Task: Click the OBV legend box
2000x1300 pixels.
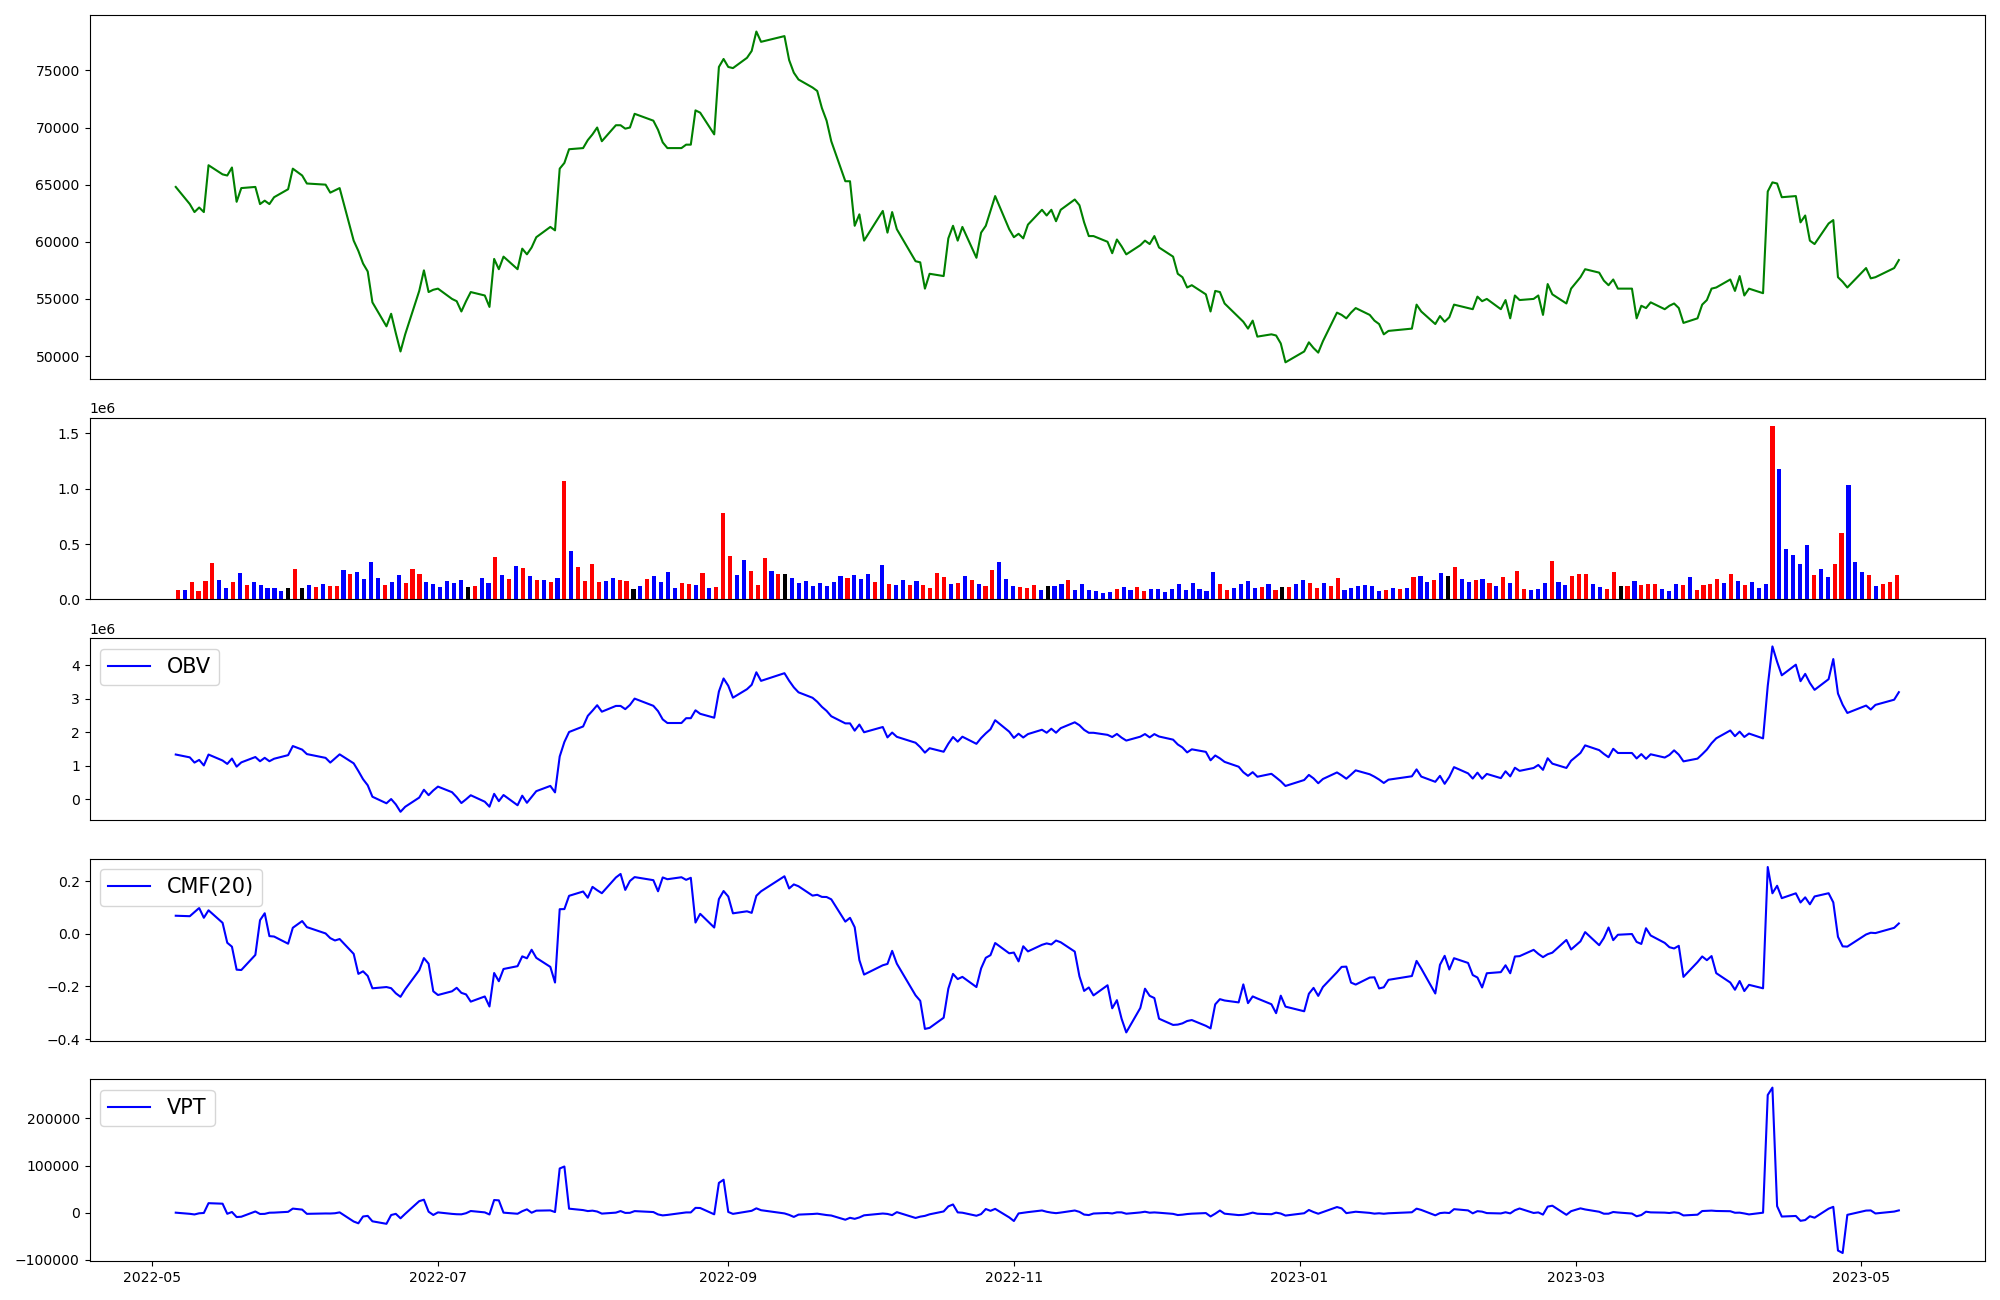Action: click(x=160, y=667)
